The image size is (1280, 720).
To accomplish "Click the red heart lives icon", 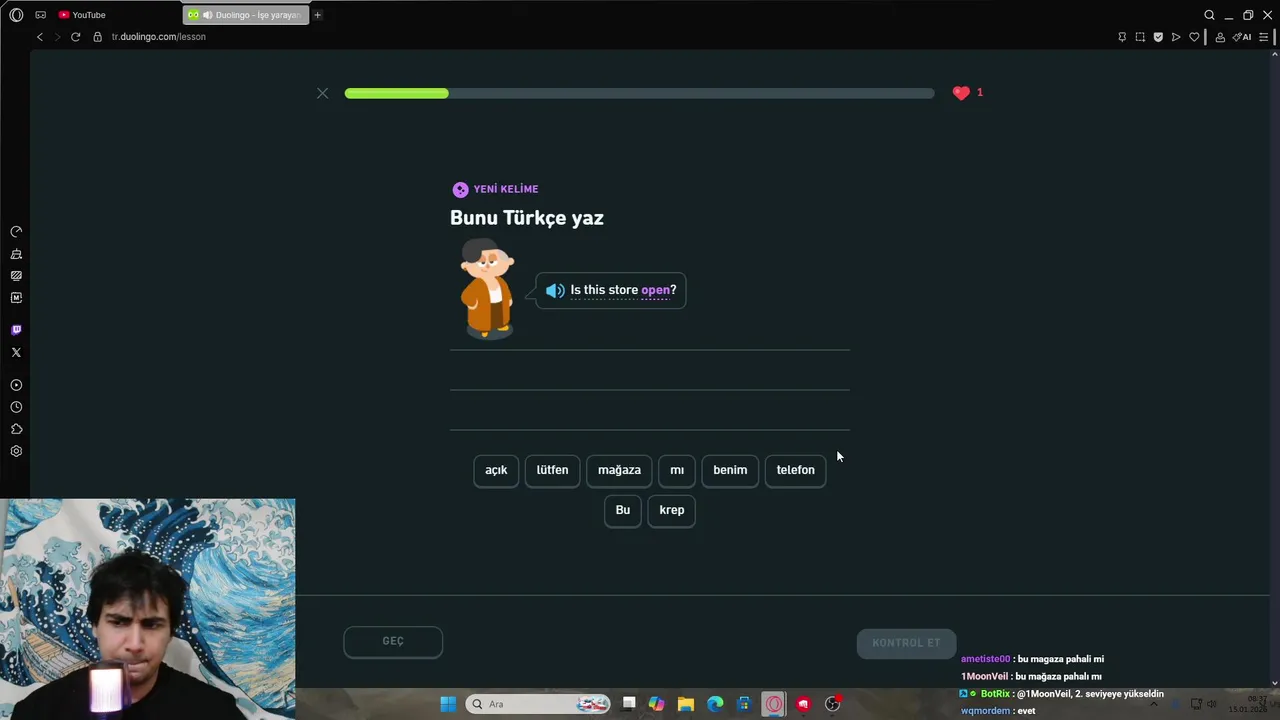I will click(961, 93).
